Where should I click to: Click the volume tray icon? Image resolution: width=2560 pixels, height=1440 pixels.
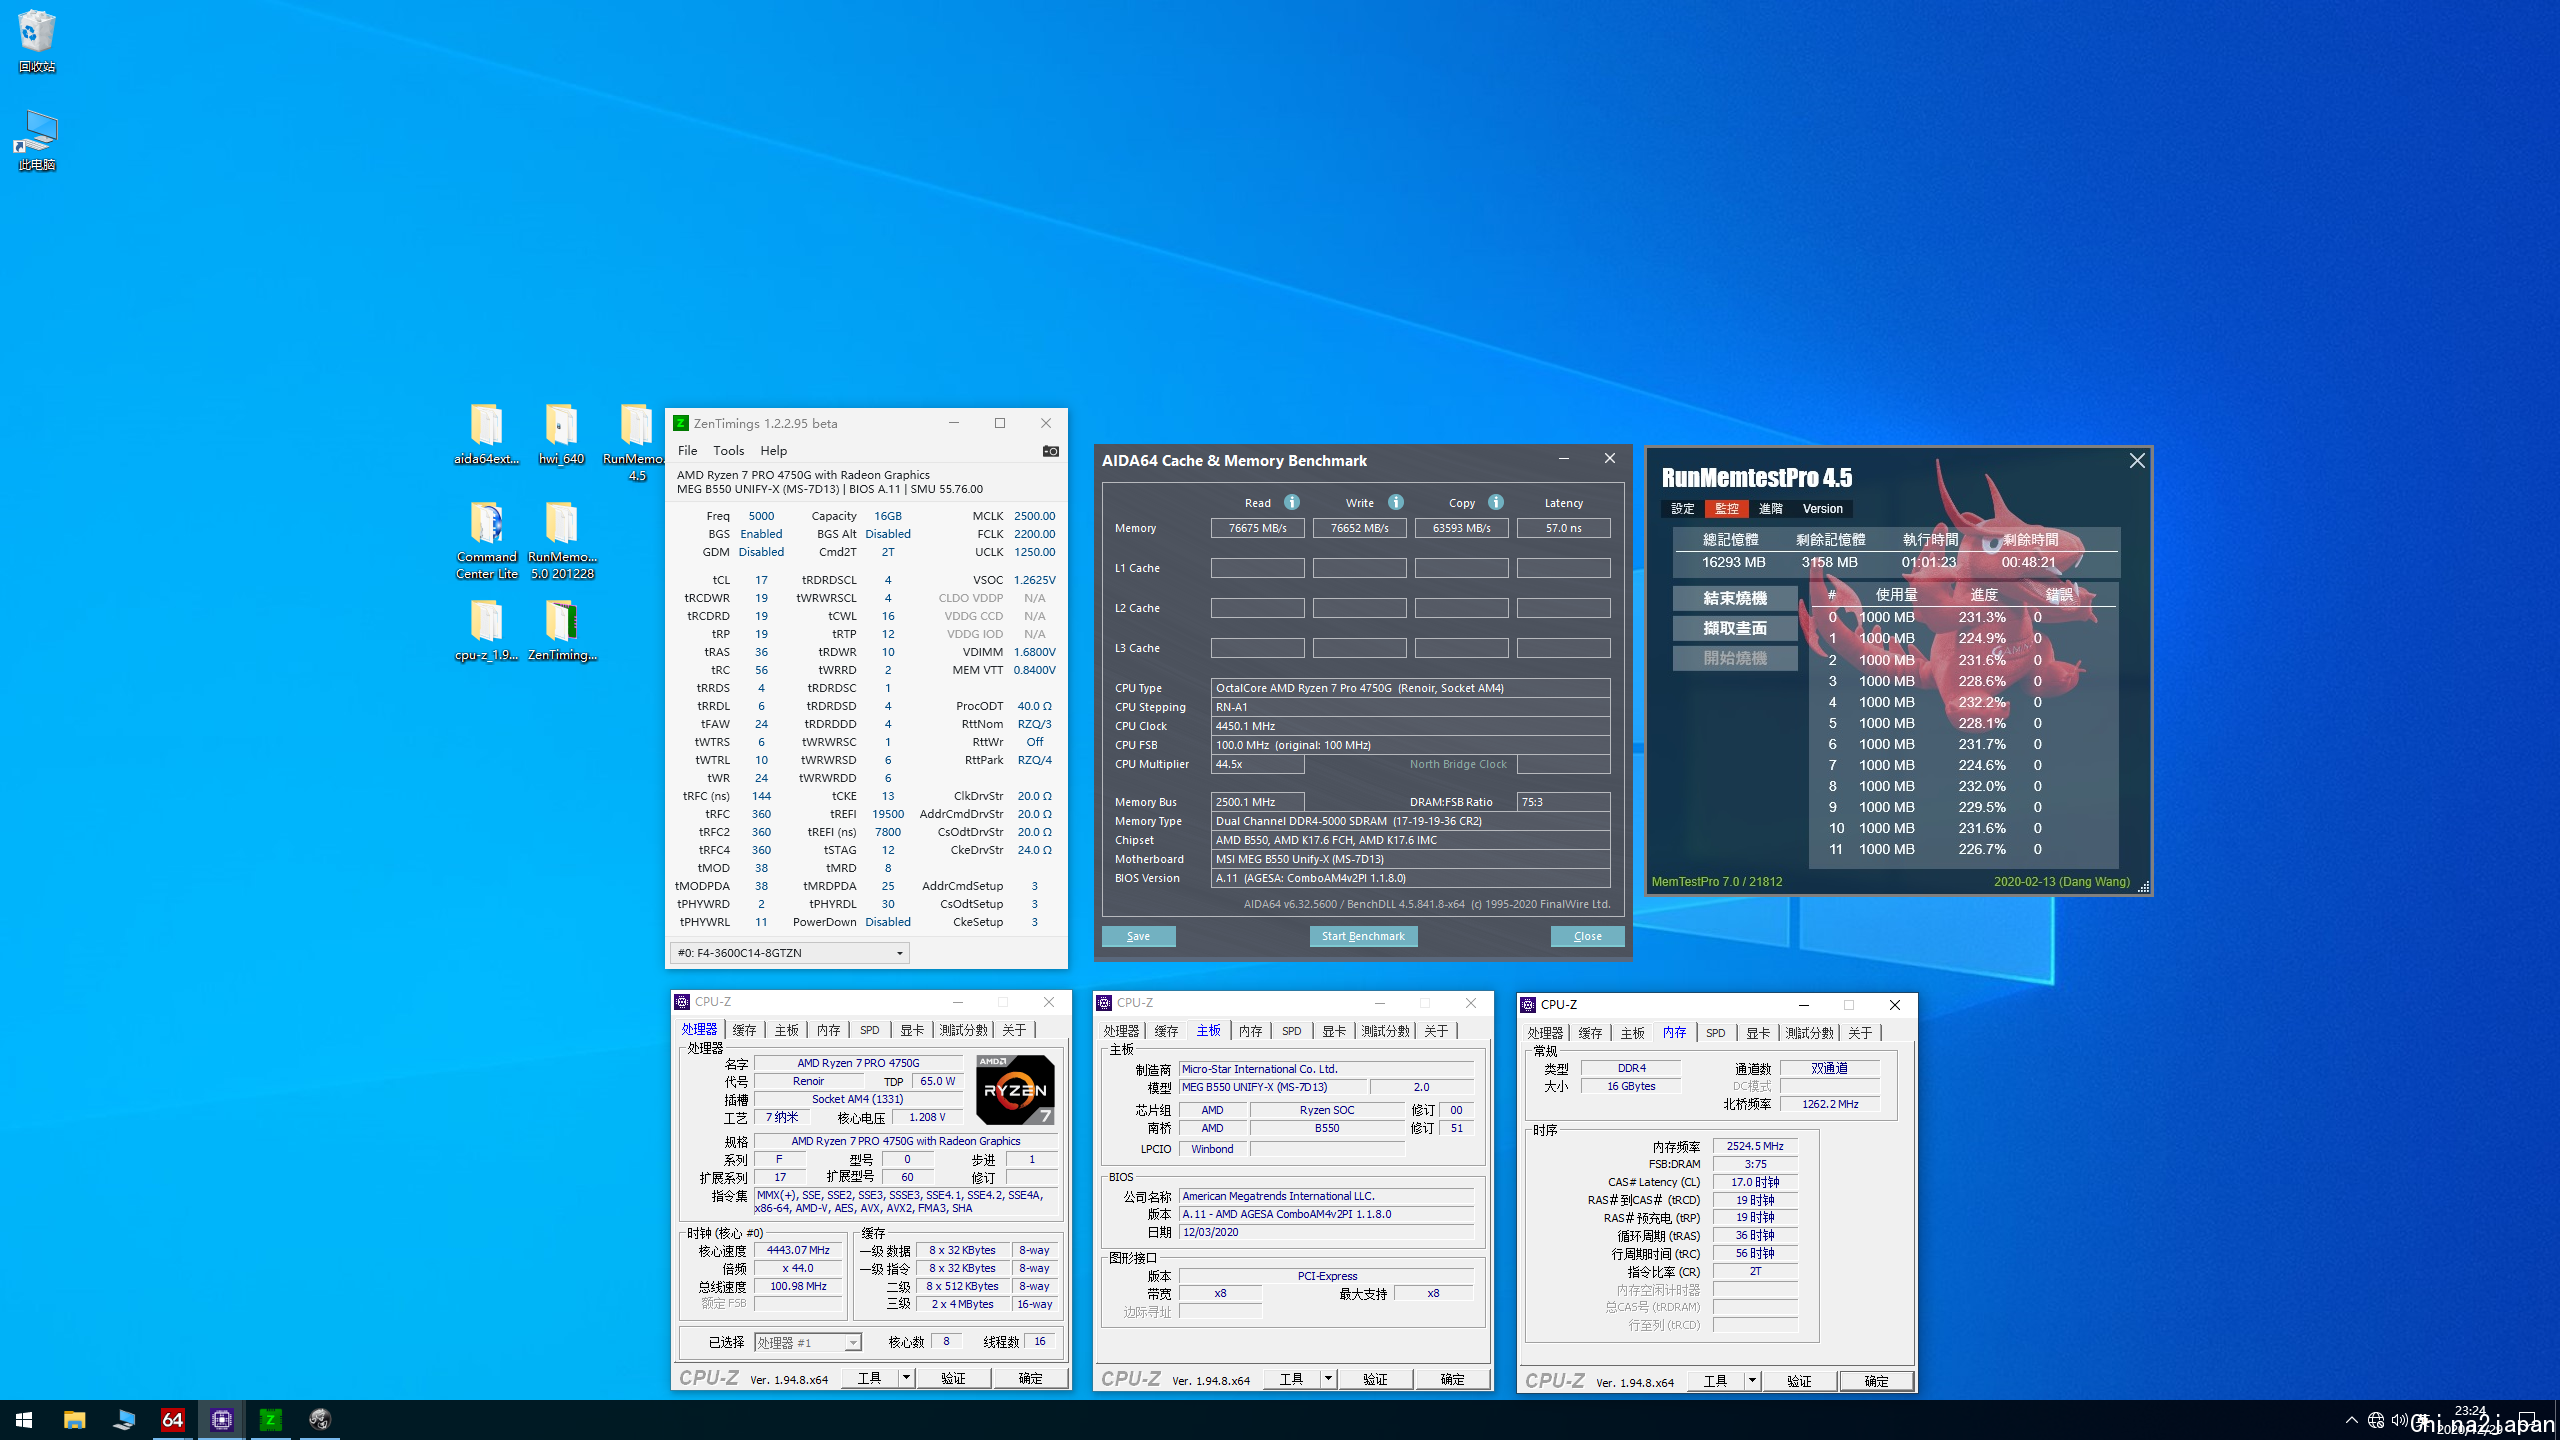[x=2399, y=1420]
